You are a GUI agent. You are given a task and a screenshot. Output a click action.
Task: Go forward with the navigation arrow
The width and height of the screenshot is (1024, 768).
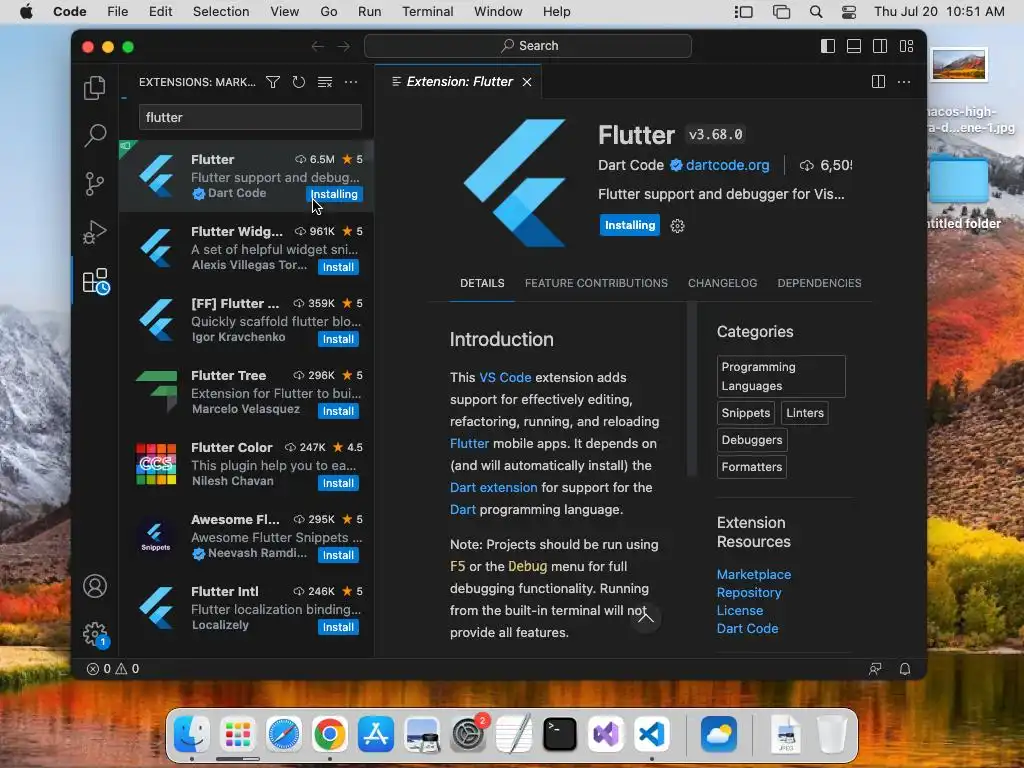[344, 46]
